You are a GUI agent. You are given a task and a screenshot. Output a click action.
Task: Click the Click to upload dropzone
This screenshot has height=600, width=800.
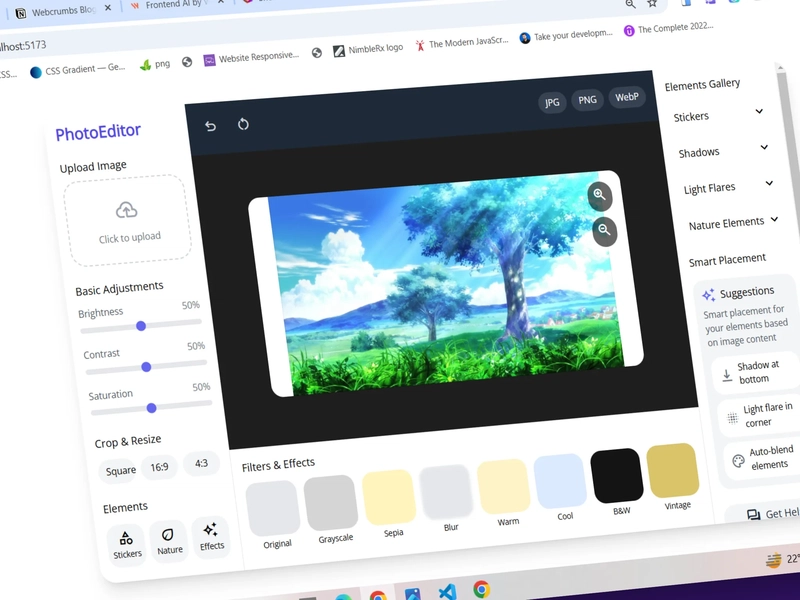[x=128, y=220]
